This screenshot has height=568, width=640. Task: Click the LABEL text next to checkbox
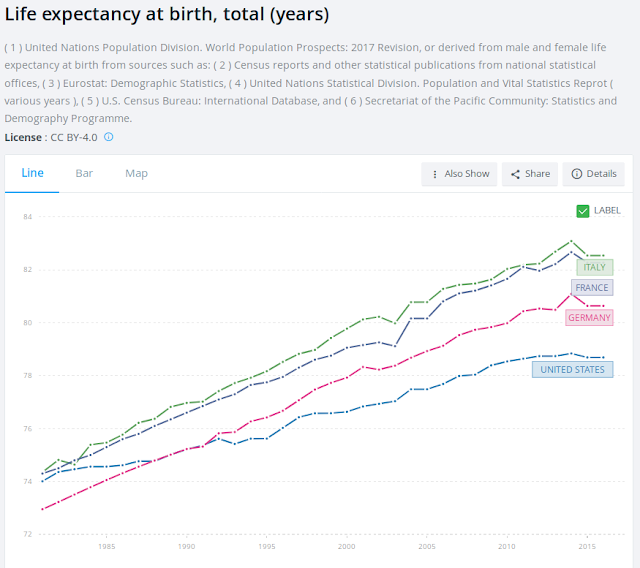pos(607,211)
